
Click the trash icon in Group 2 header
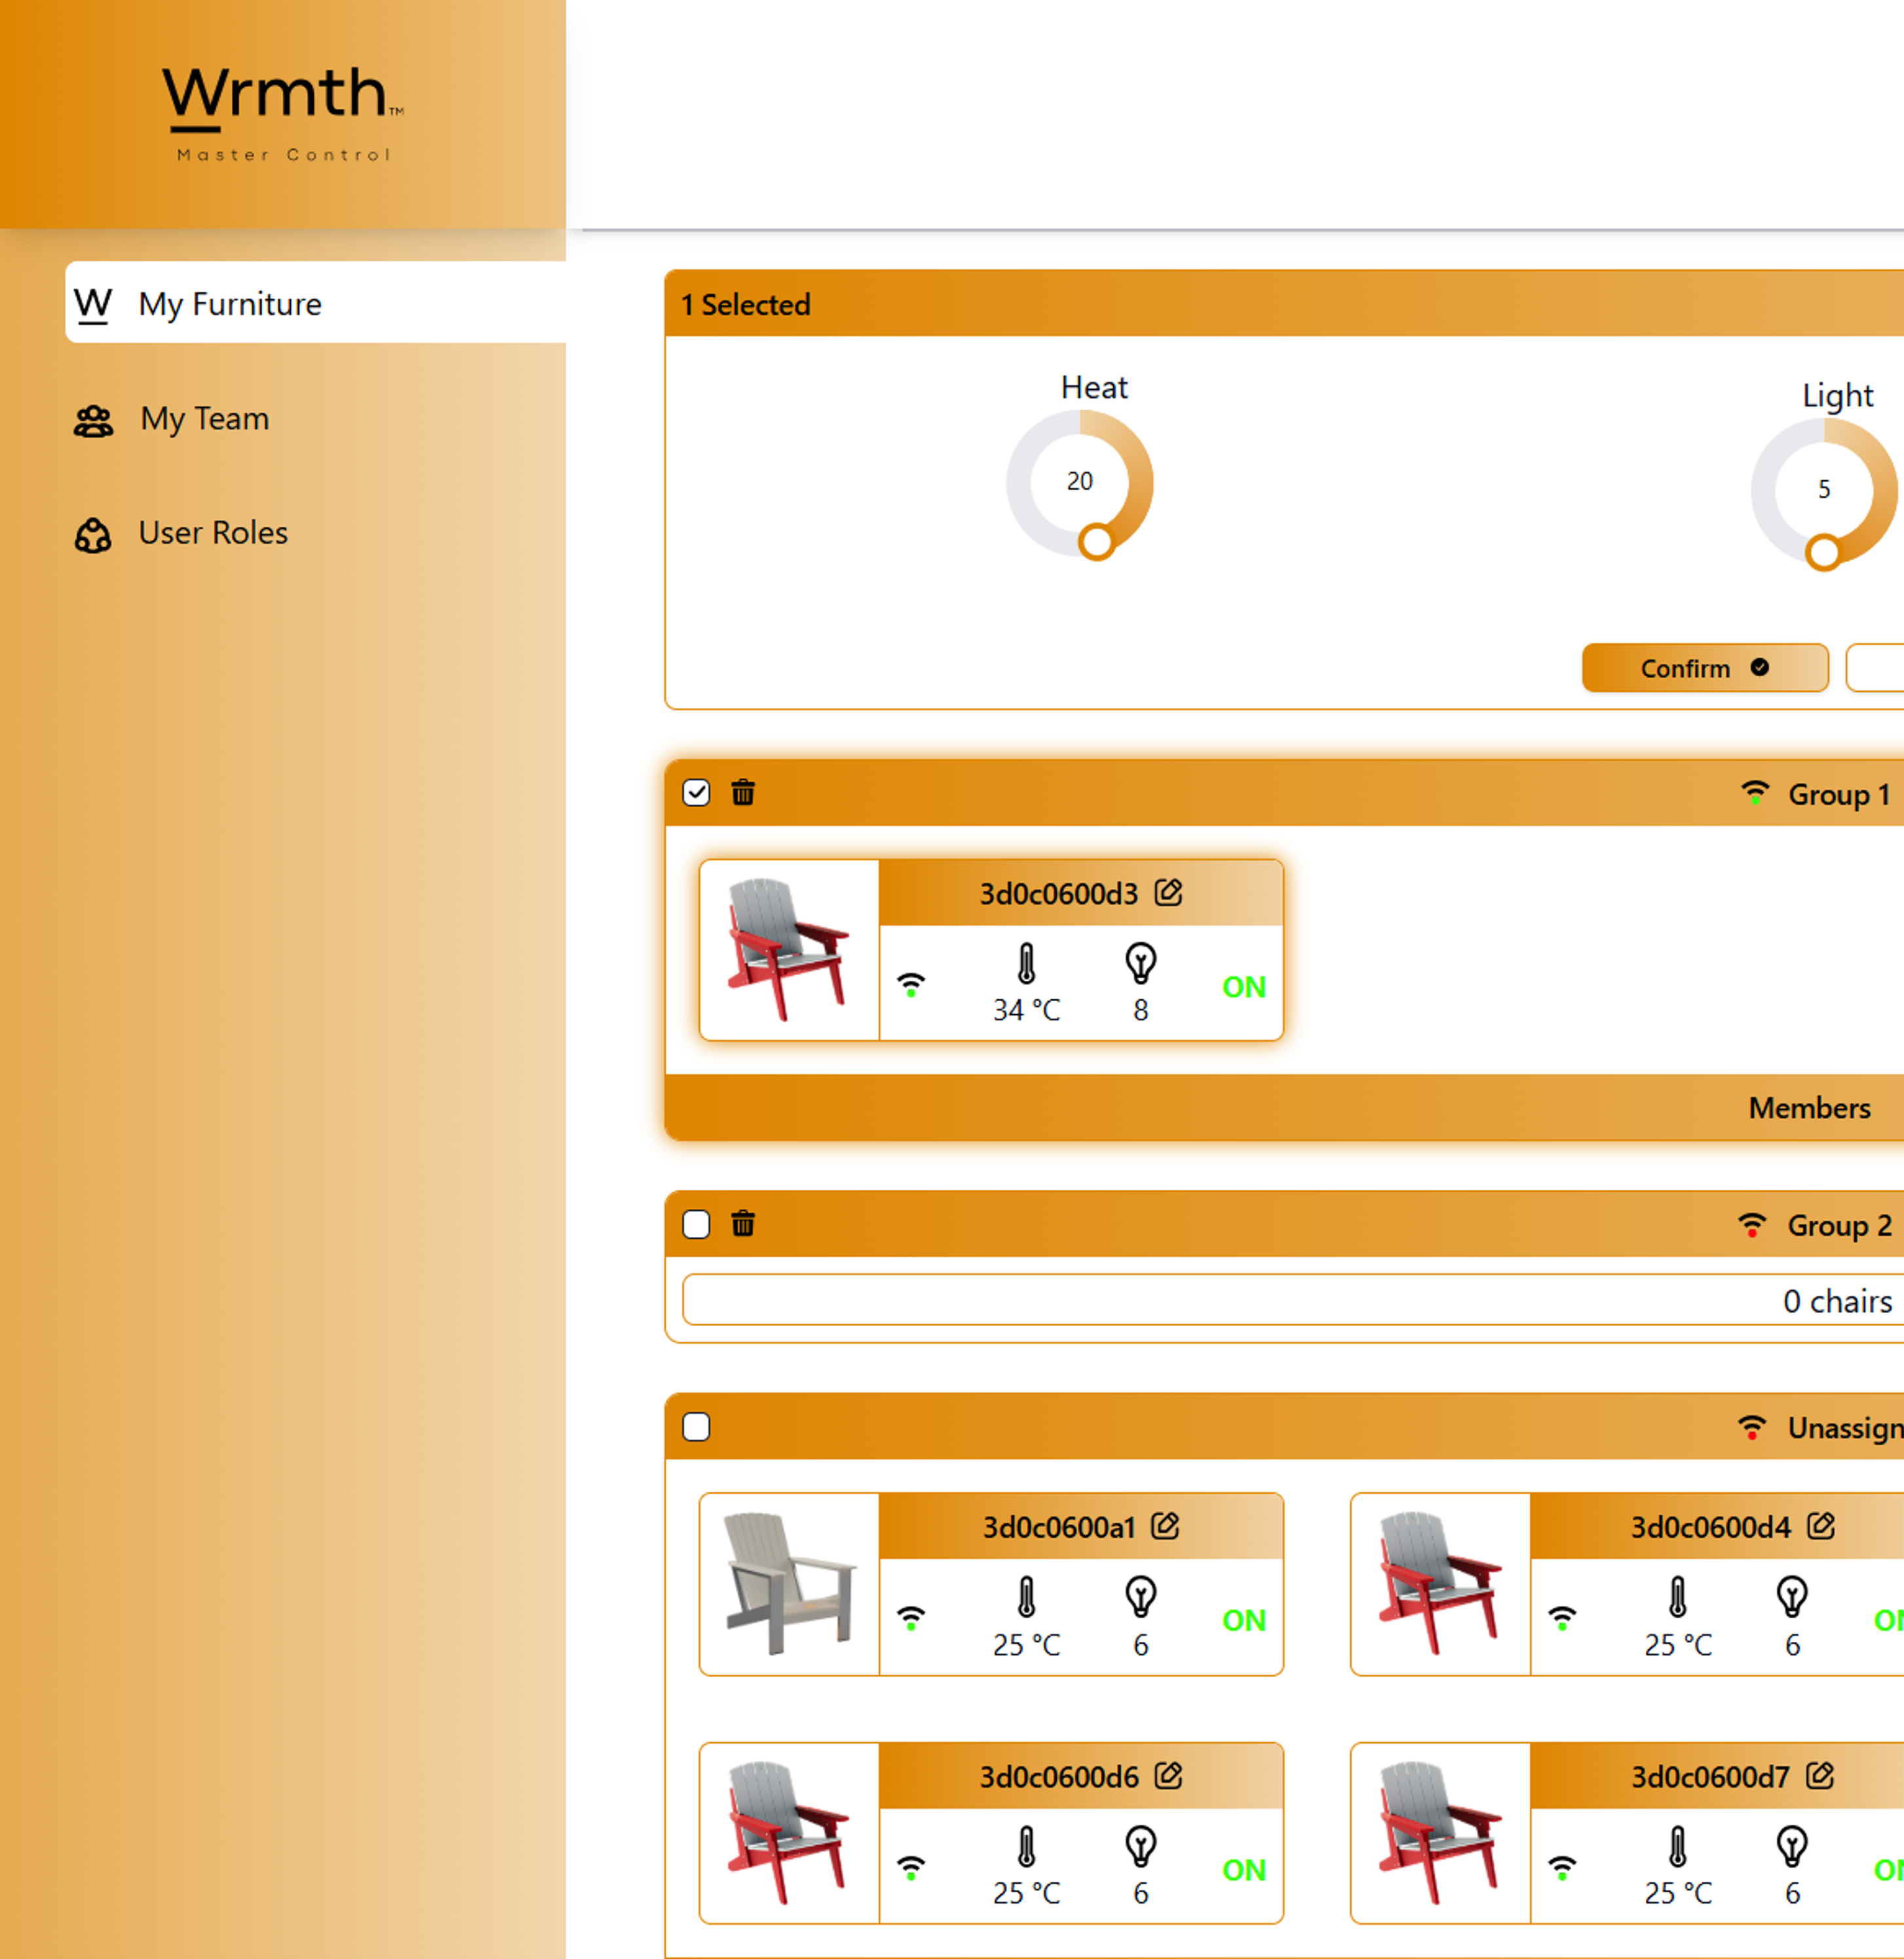(x=742, y=1224)
